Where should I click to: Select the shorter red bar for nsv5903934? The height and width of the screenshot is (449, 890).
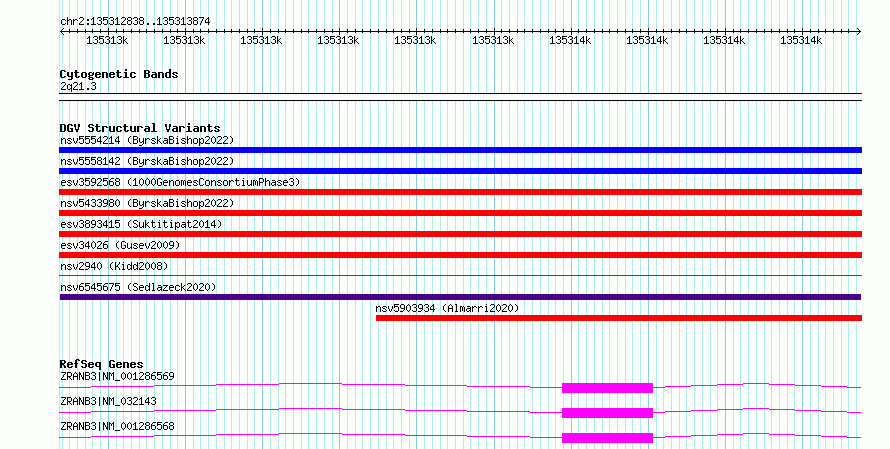pos(619,318)
